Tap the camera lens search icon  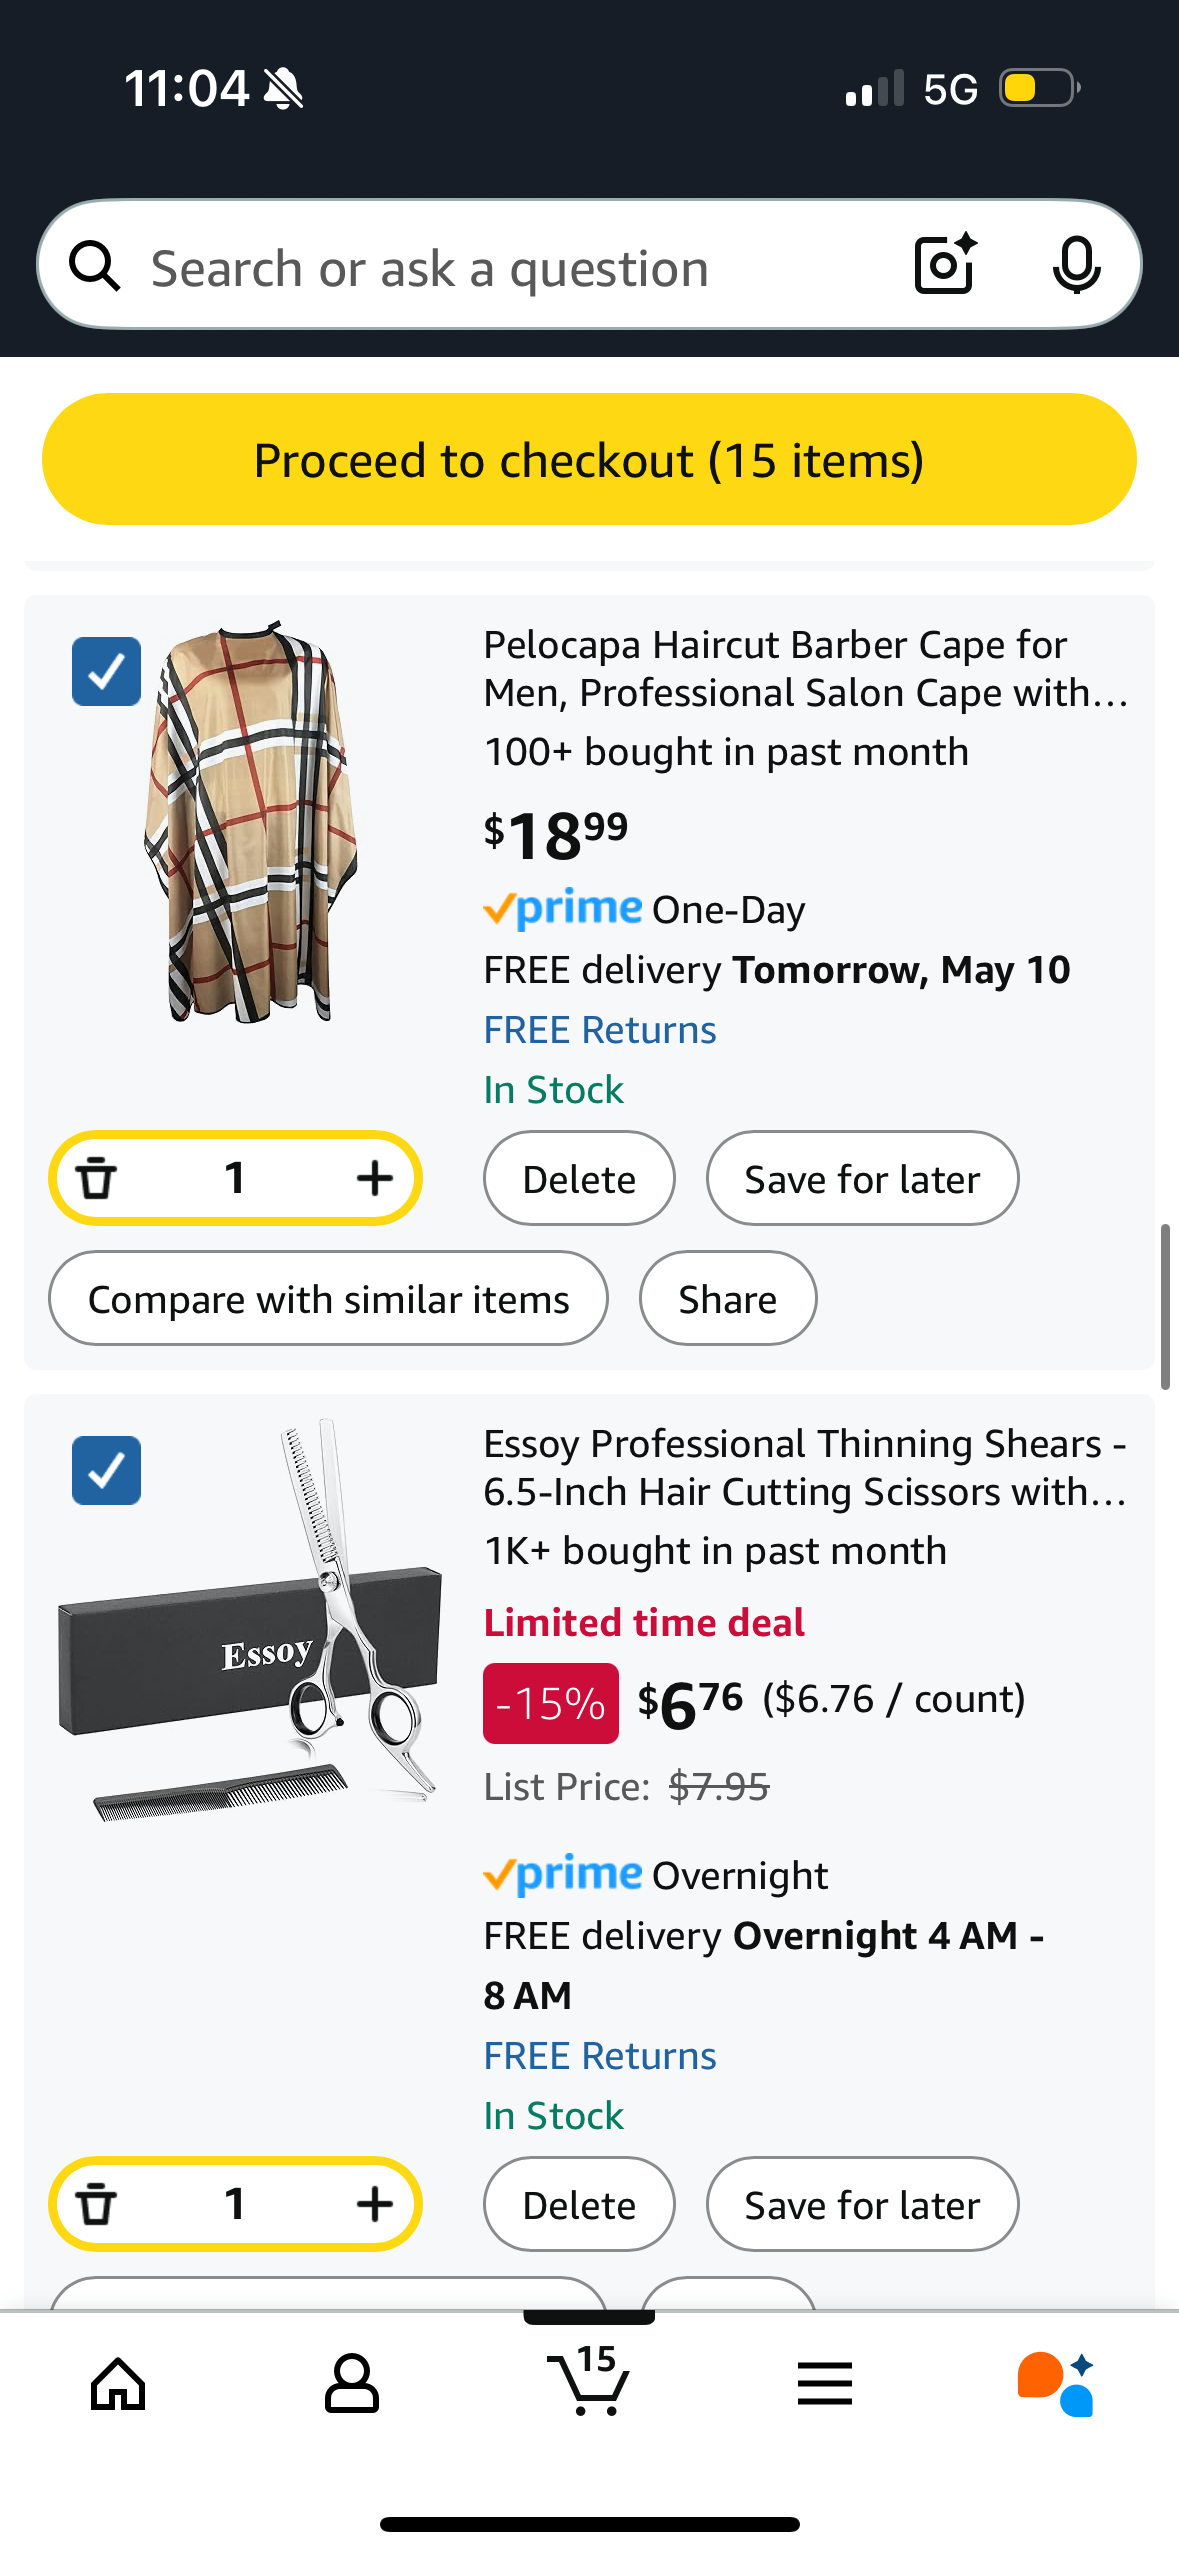[x=944, y=265]
